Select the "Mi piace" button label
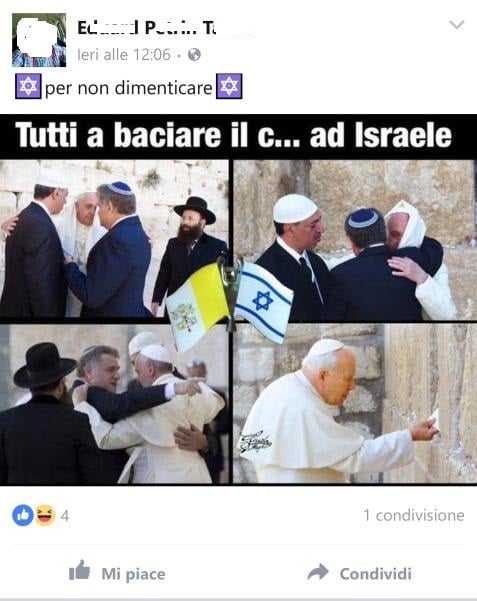 (x=133, y=574)
